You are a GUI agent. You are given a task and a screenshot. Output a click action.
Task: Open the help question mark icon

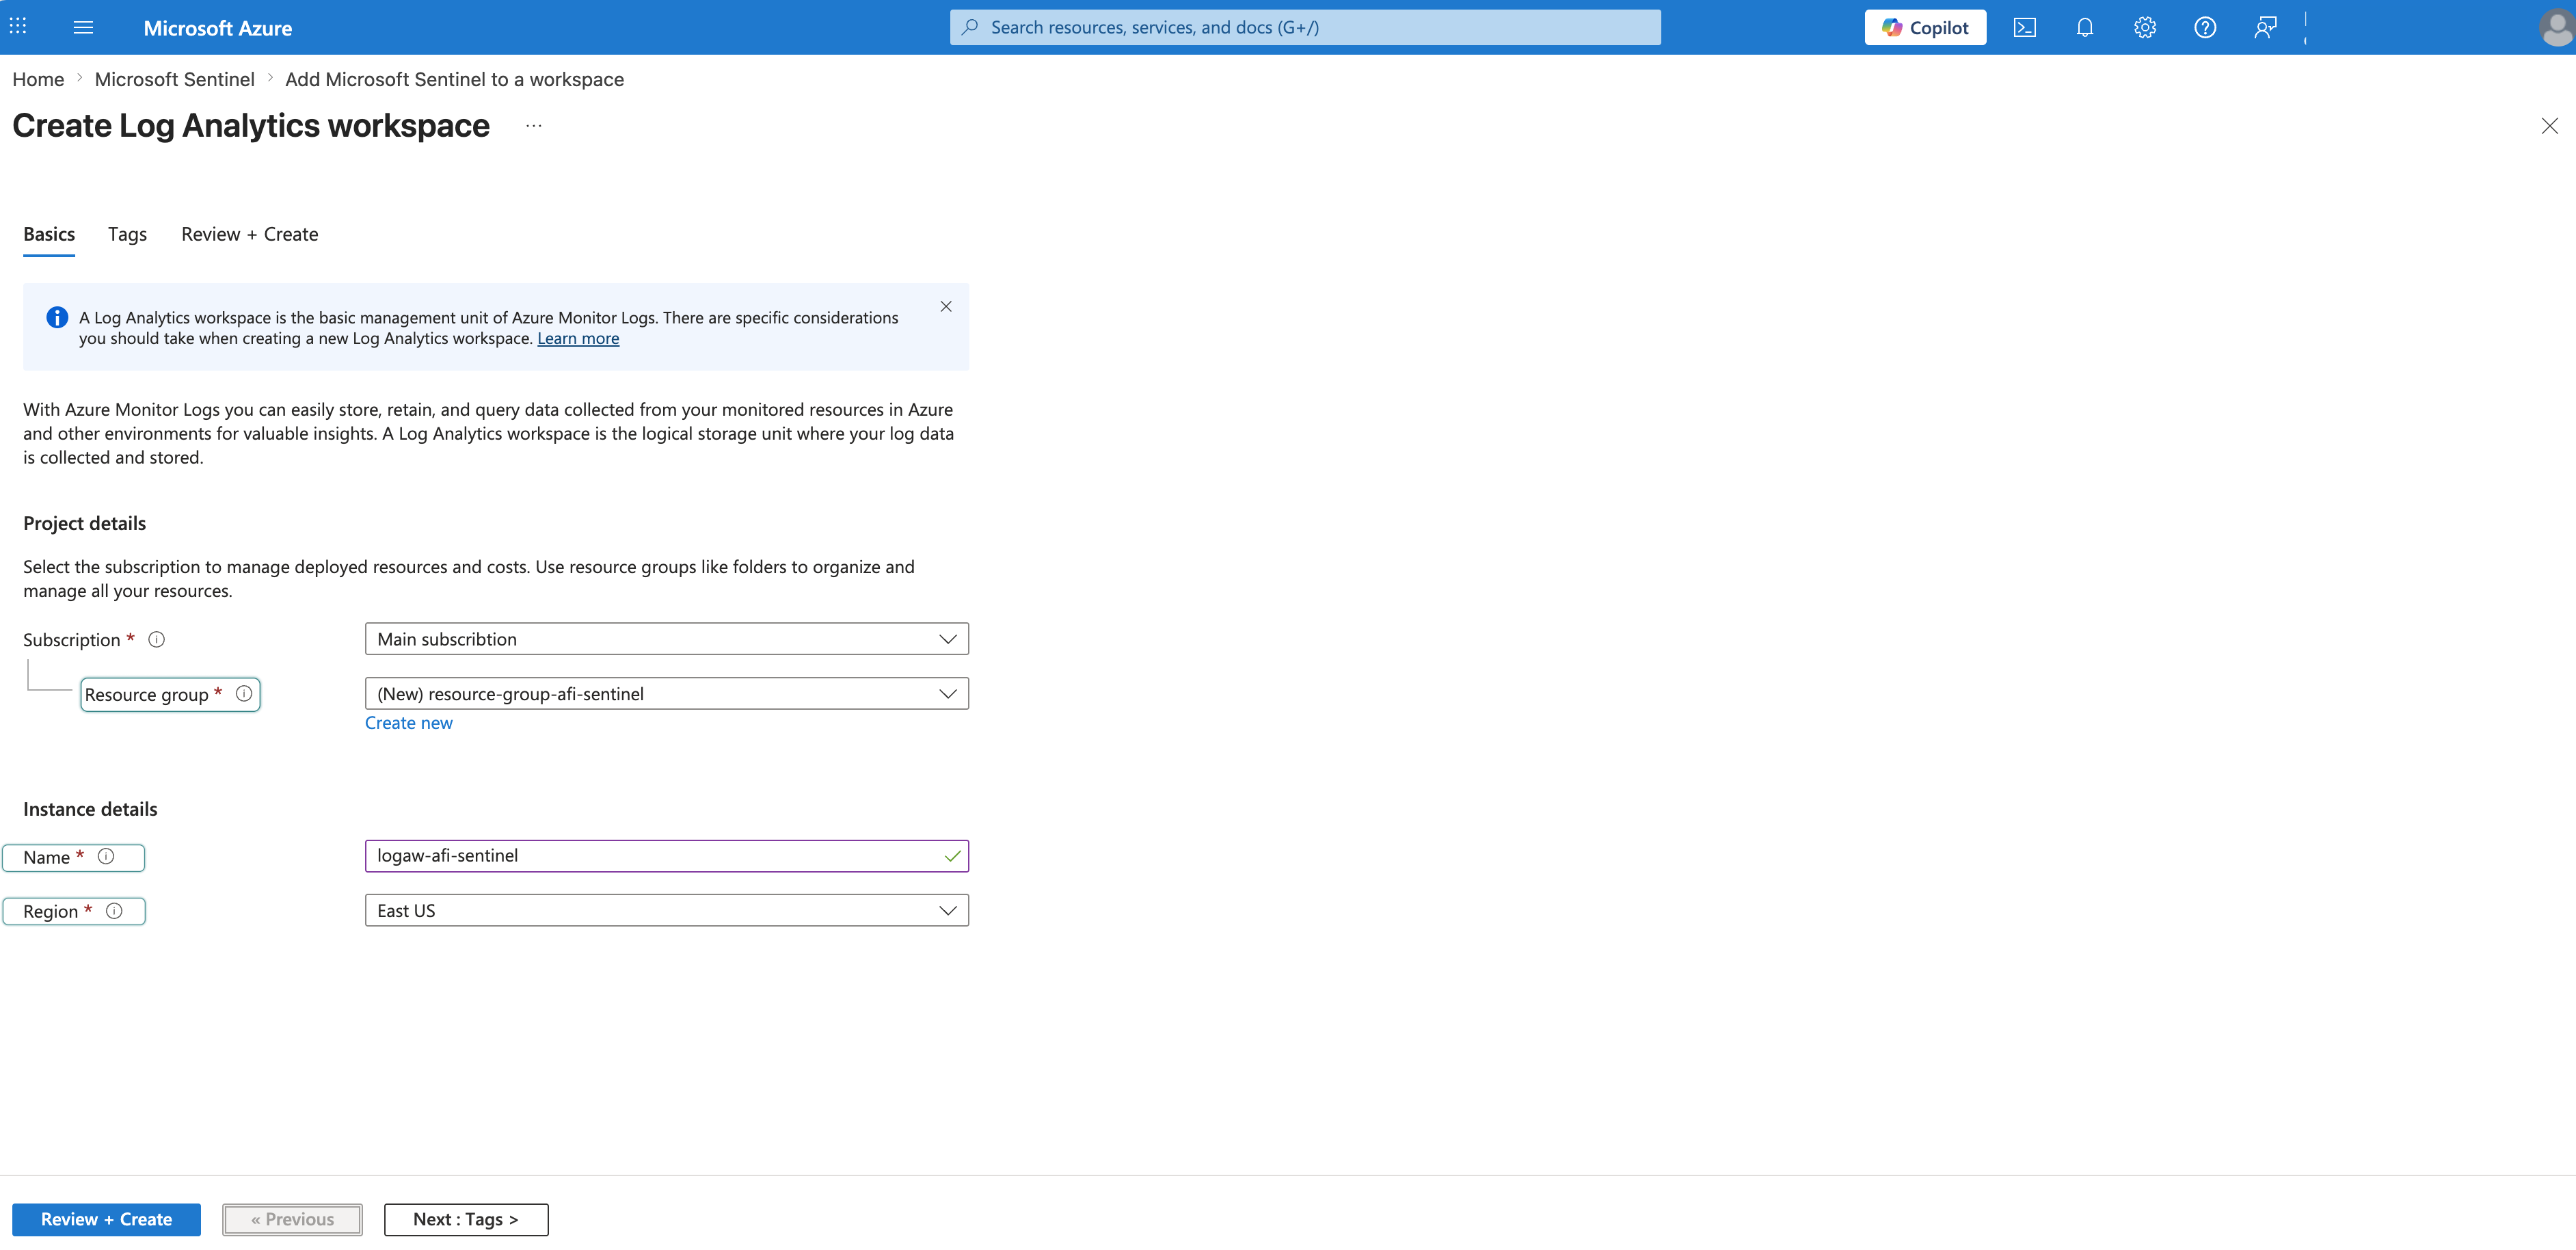[2205, 27]
